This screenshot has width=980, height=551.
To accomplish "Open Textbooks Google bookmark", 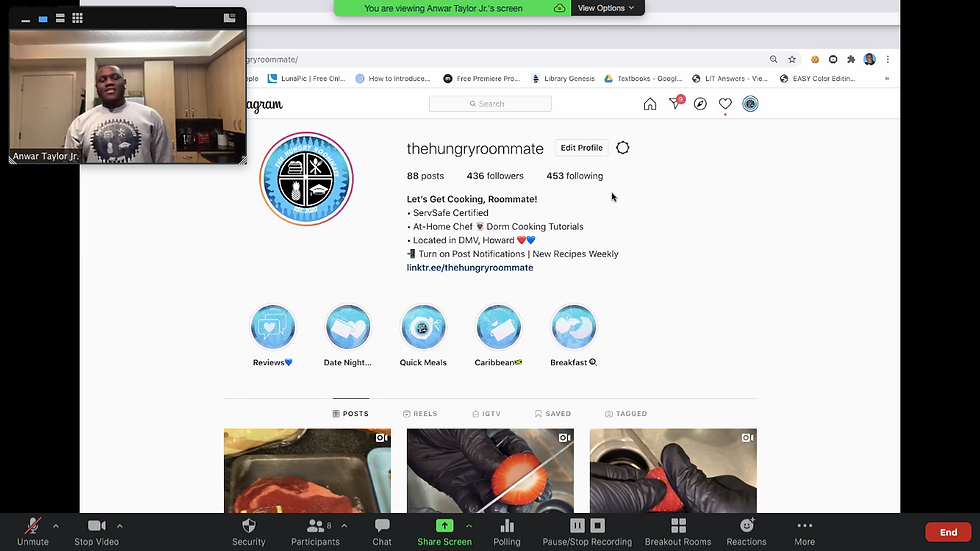I will click(x=643, y=79).
